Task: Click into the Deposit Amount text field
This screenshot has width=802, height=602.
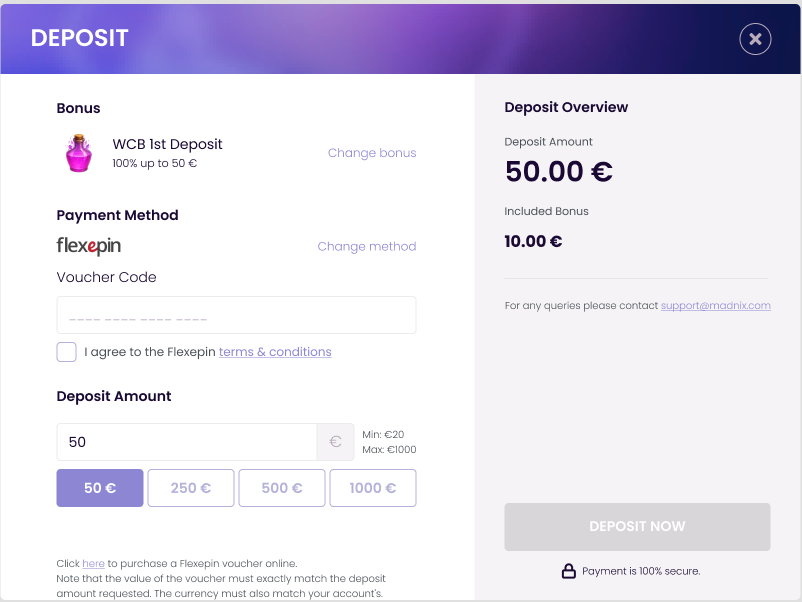Action: click(187, 441)
